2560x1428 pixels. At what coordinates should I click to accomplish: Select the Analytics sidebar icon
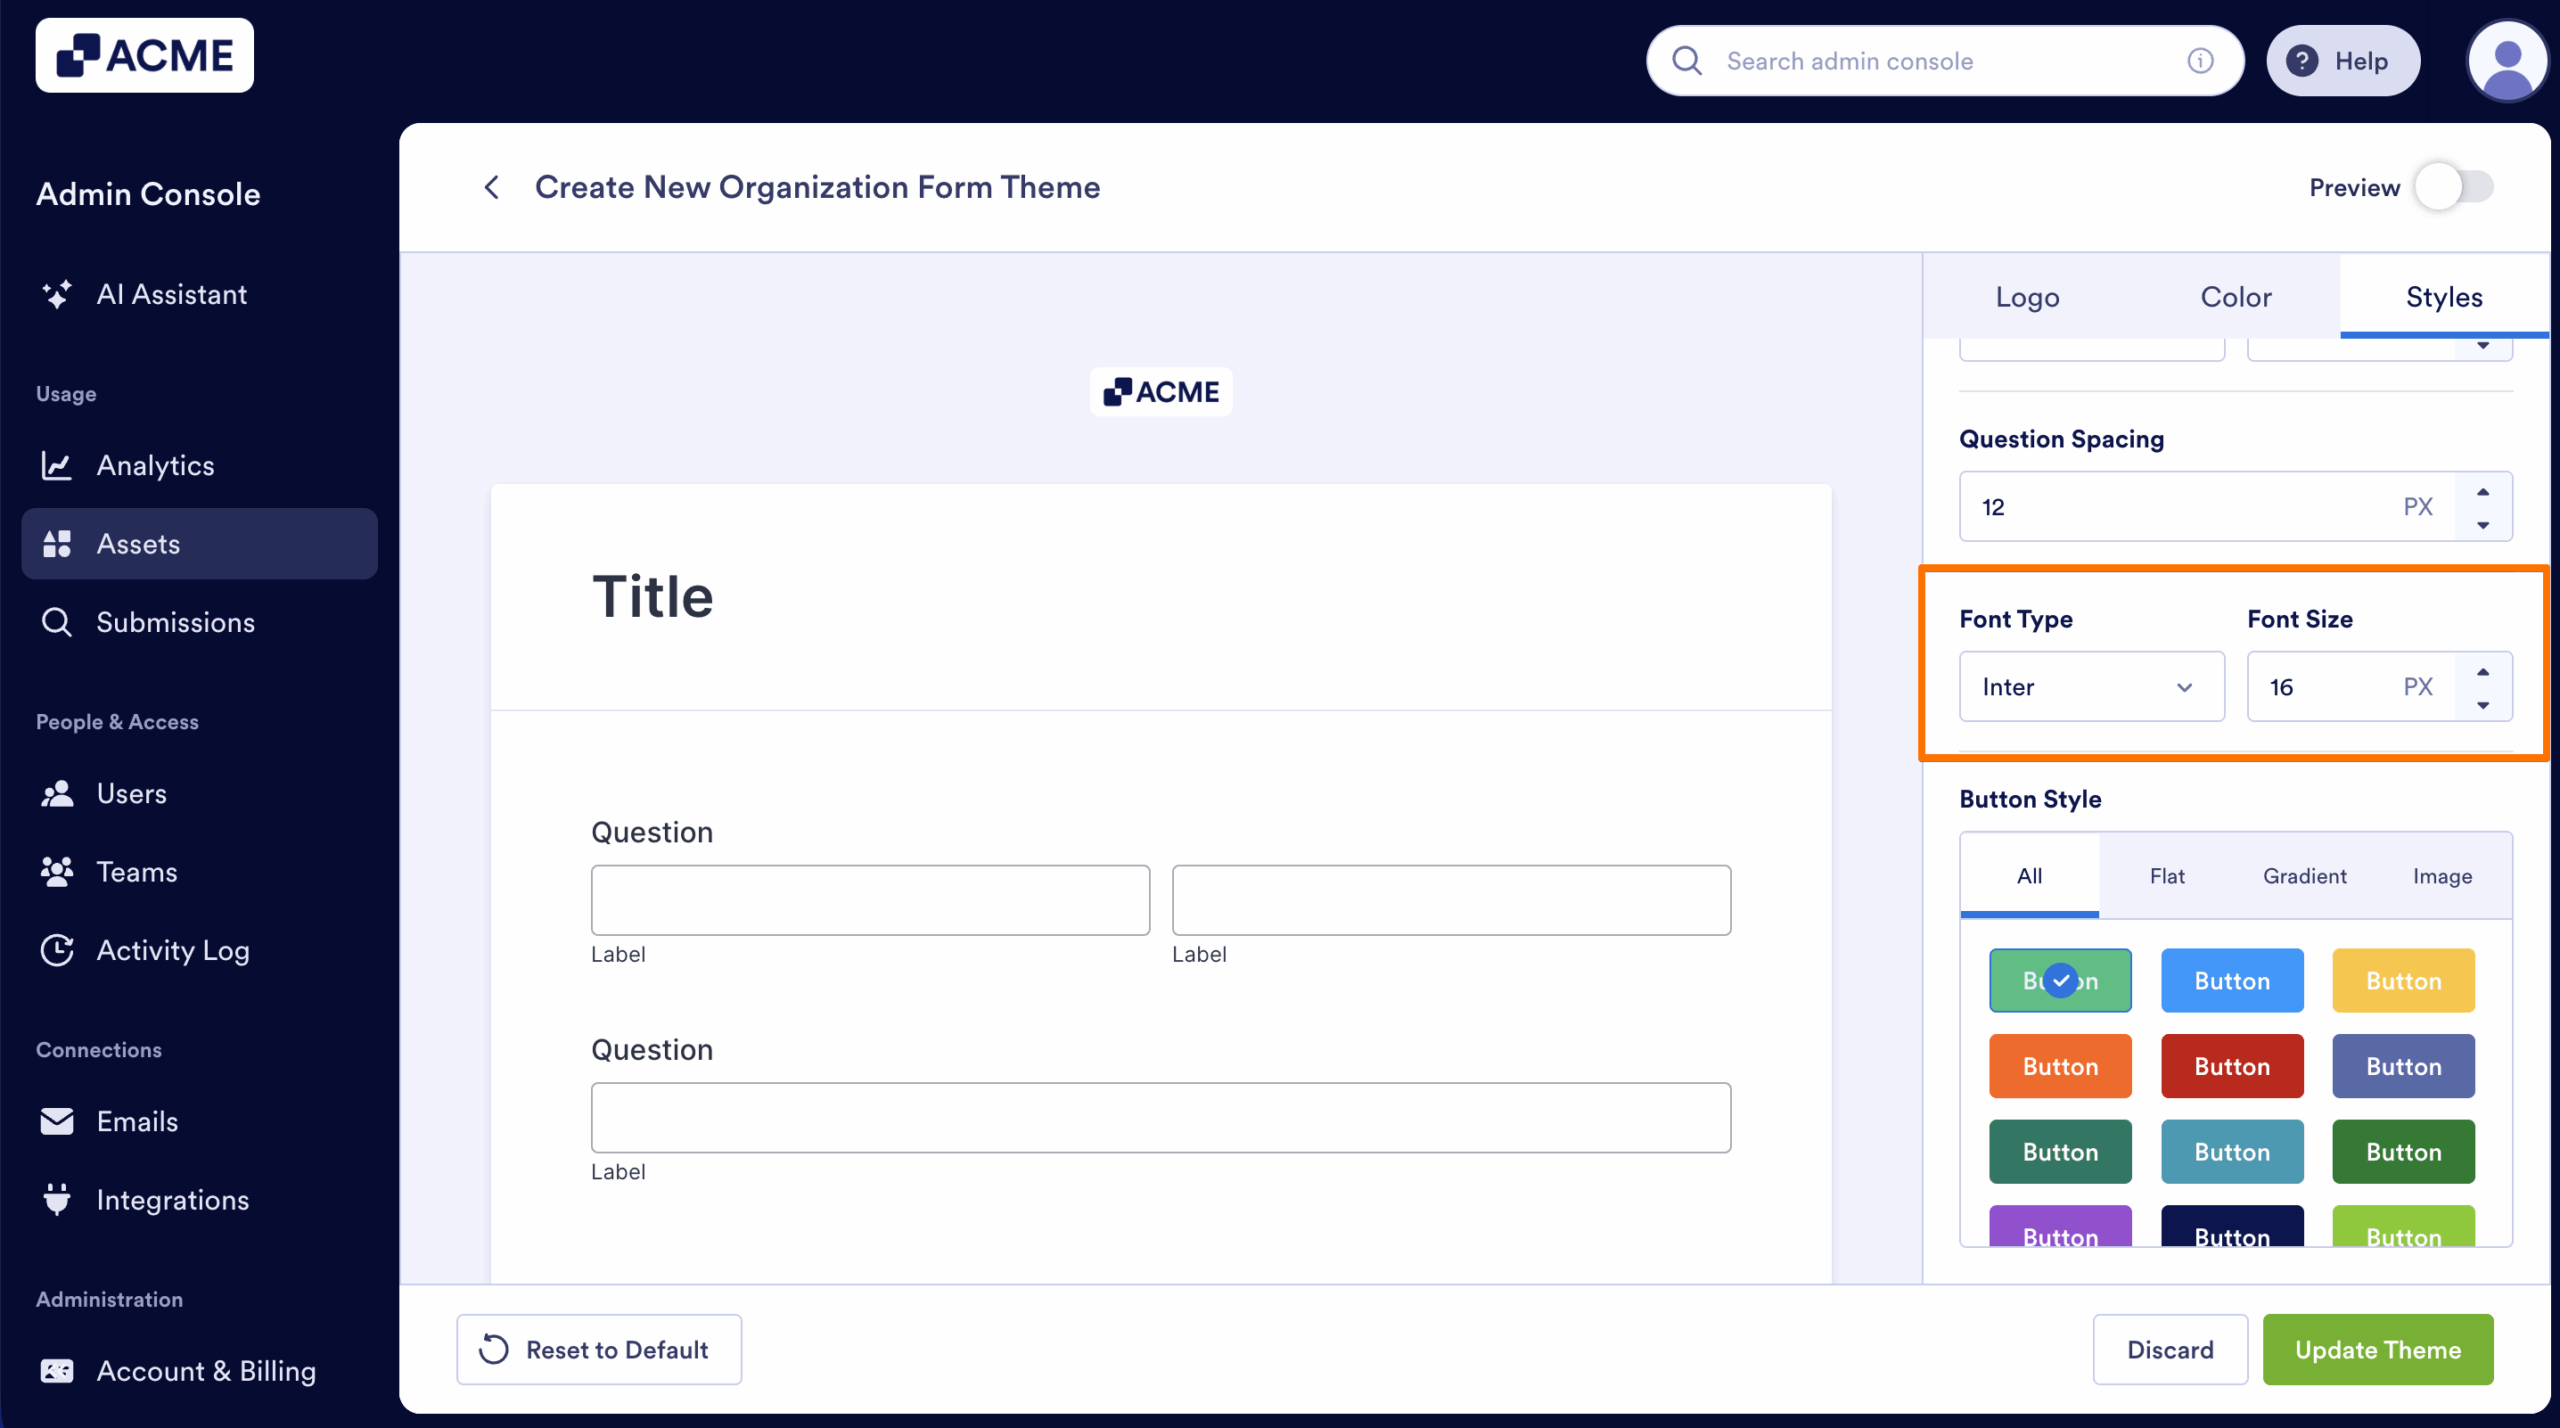click(x=58, y=465)
